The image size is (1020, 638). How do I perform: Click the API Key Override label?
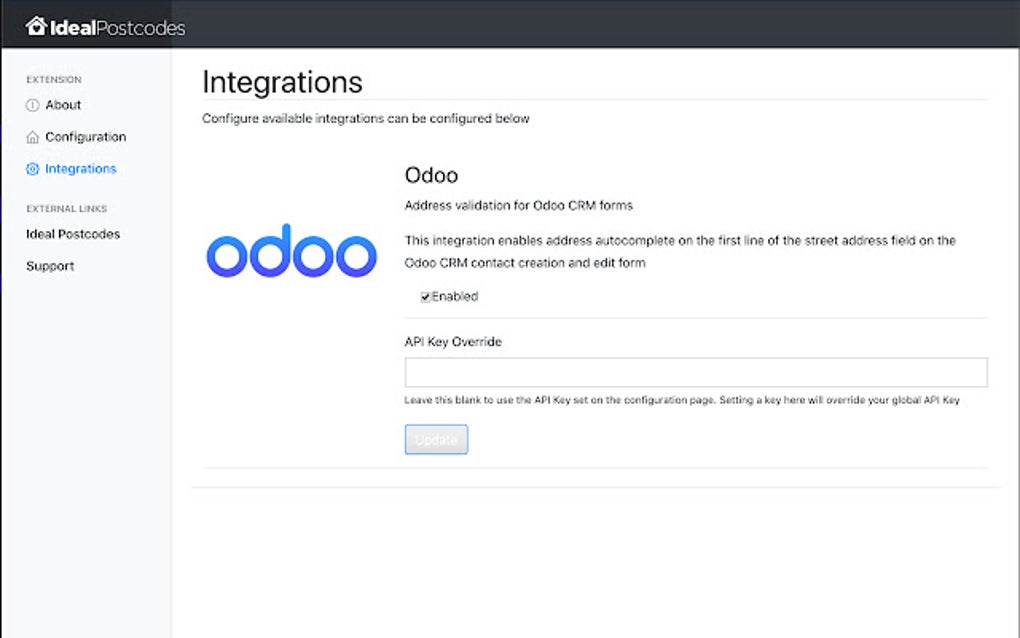click(x=453, y=342)
